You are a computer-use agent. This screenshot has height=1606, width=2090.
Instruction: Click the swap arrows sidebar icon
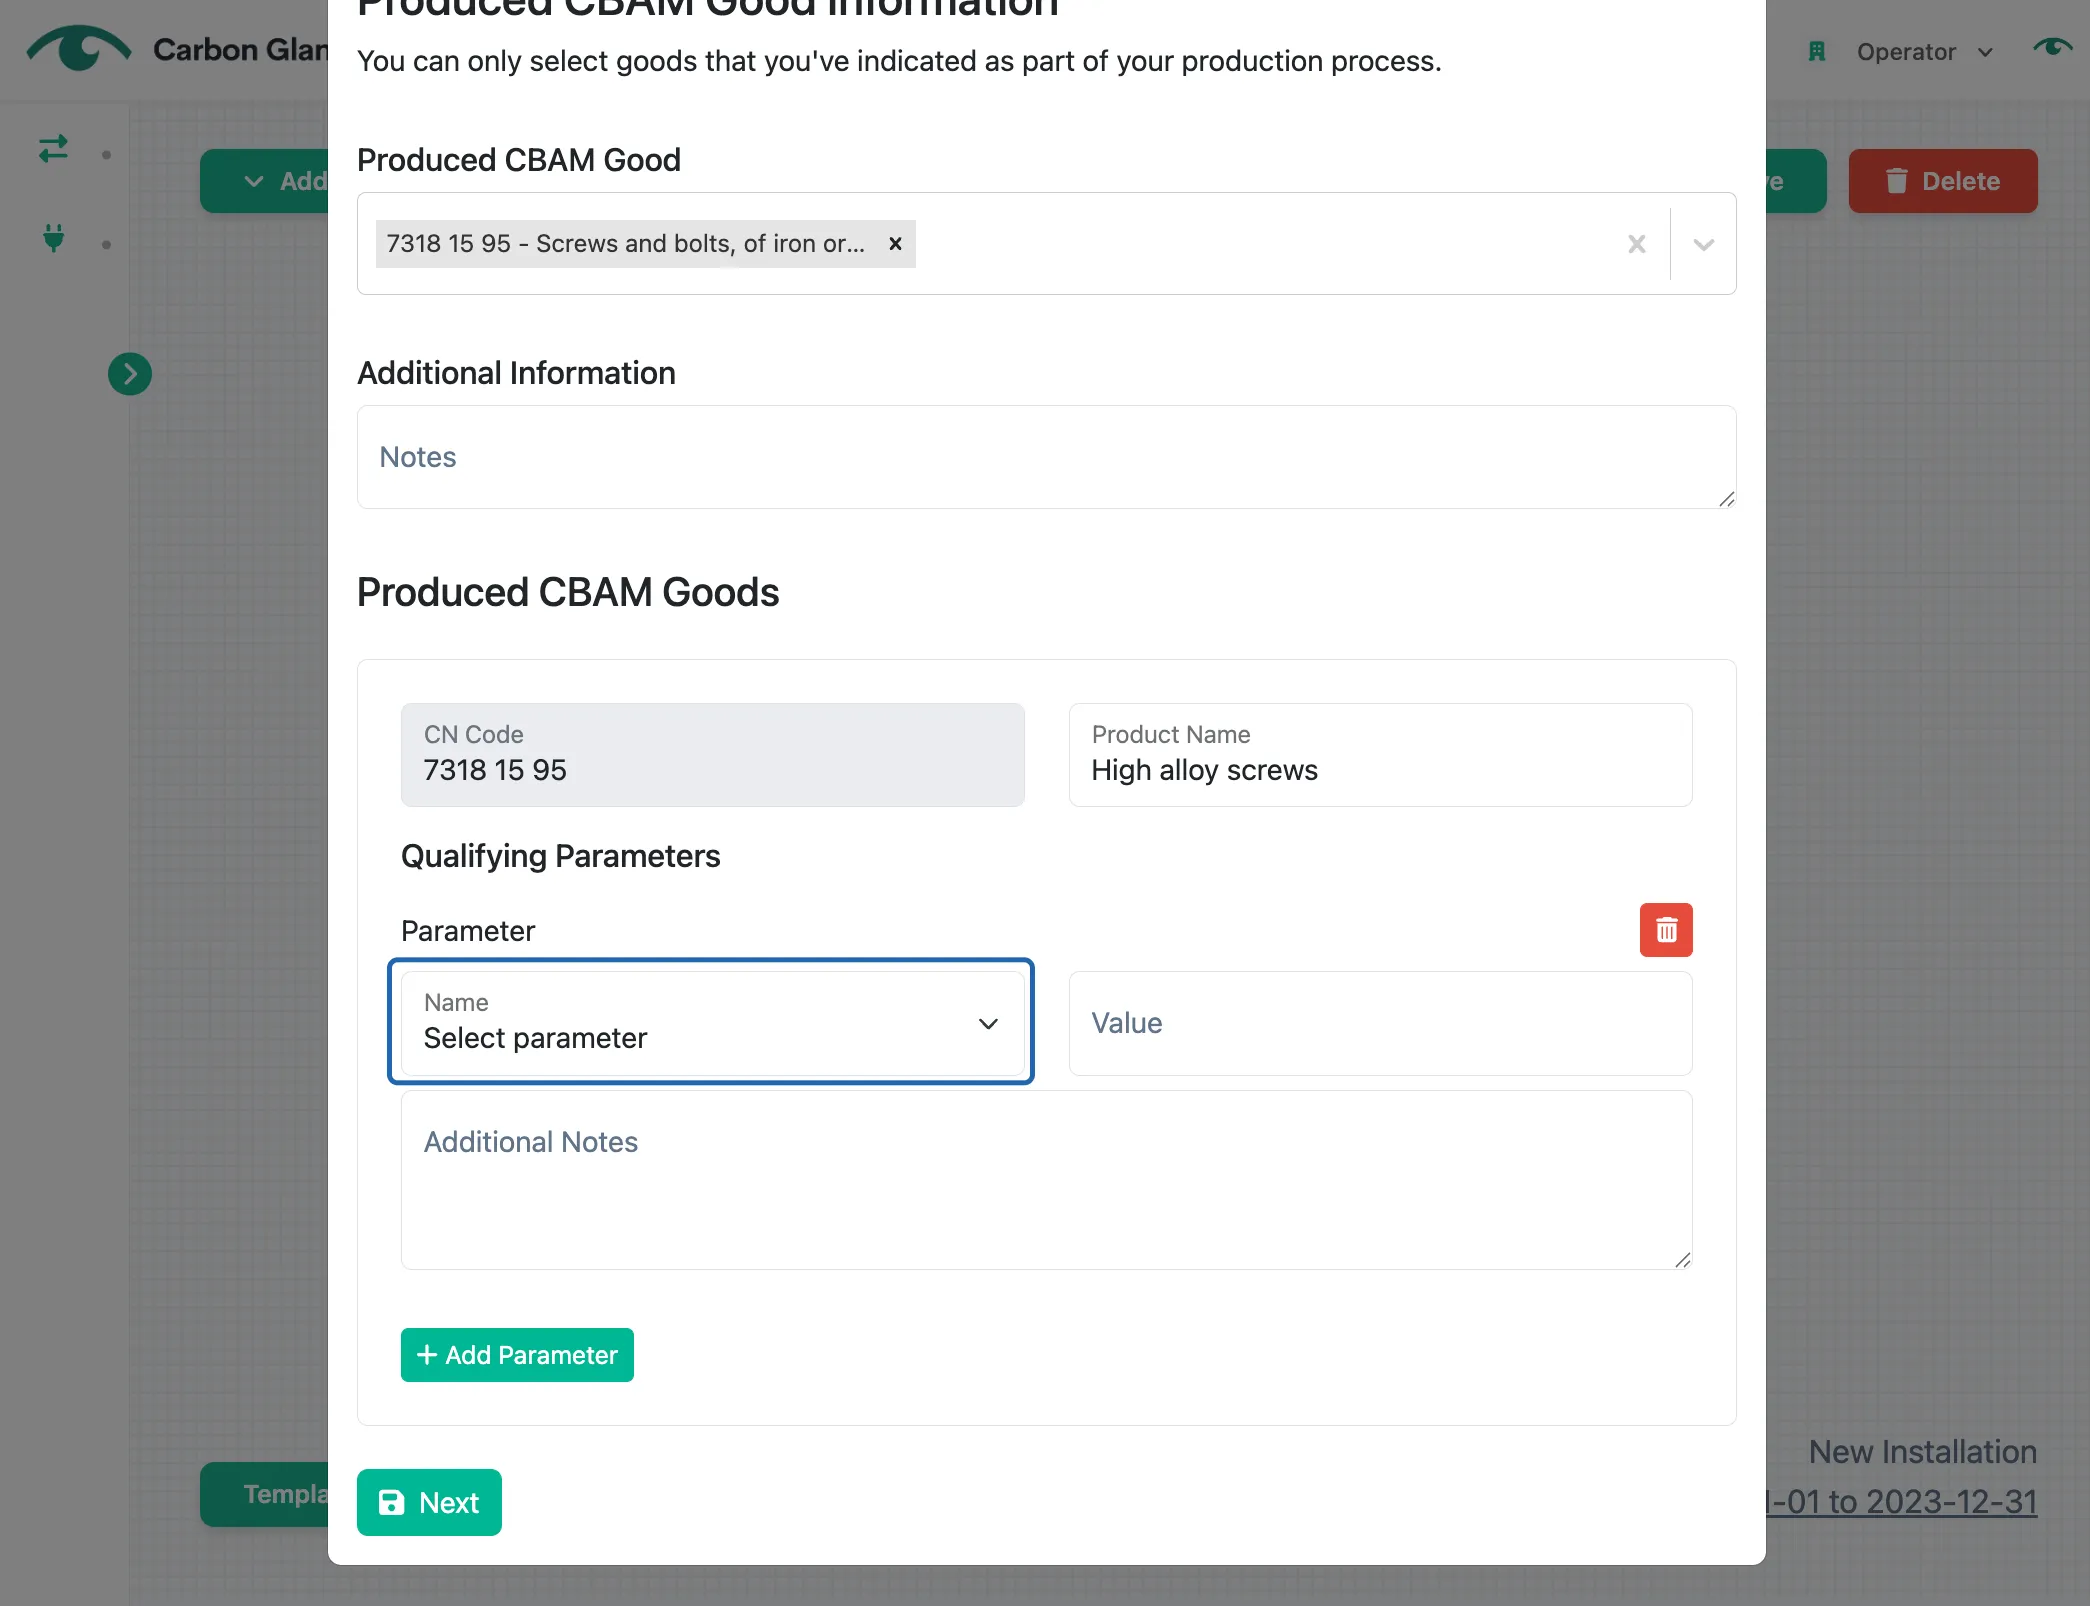(x=53, y=150)
